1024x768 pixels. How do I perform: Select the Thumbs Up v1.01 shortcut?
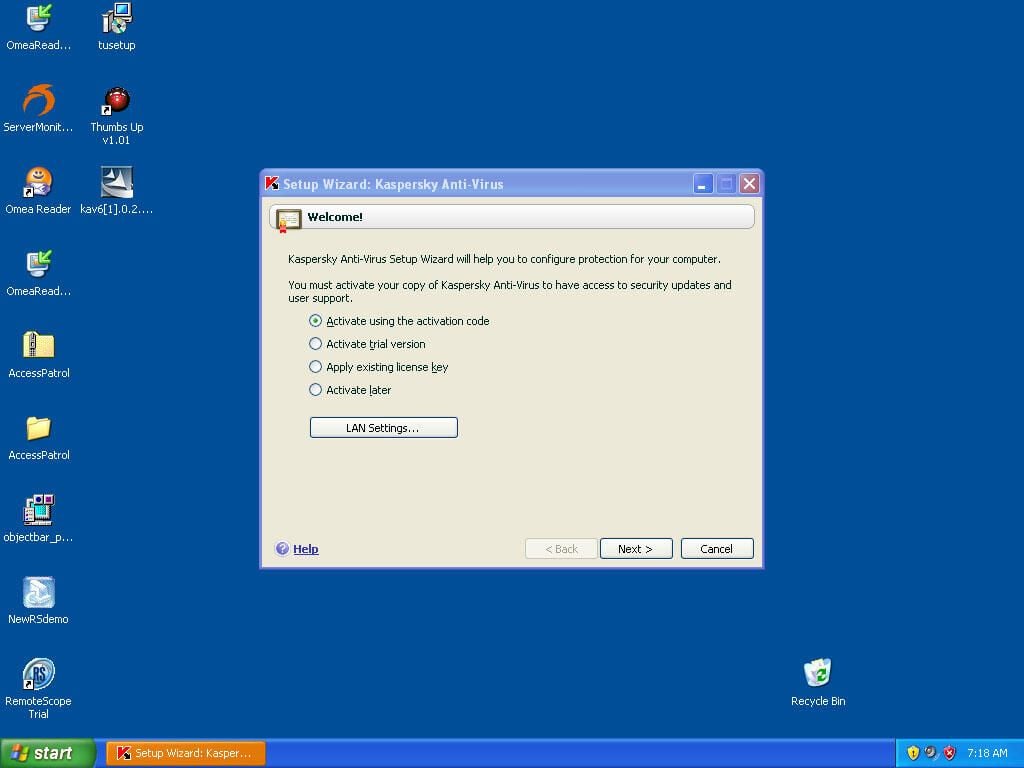[x=116, y=101]
